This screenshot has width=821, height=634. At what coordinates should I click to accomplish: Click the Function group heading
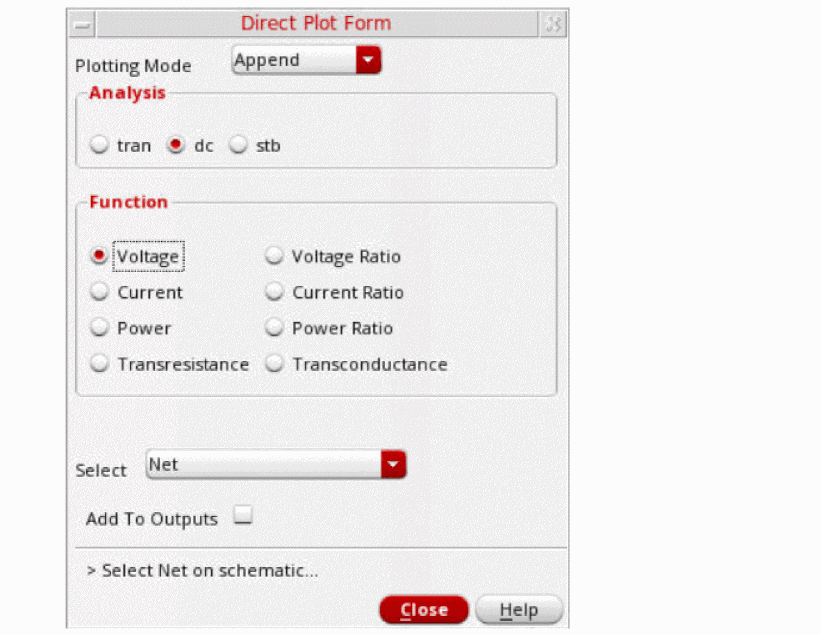tap(128, 202)
